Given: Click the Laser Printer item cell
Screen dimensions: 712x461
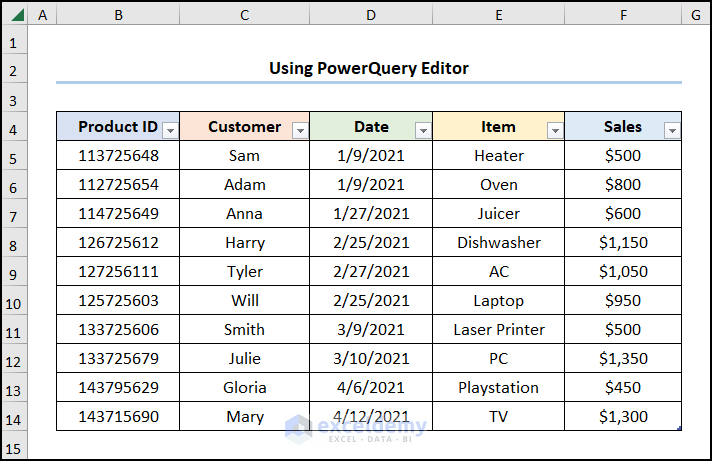Looking at the screenshot, I should click(499, 330).
